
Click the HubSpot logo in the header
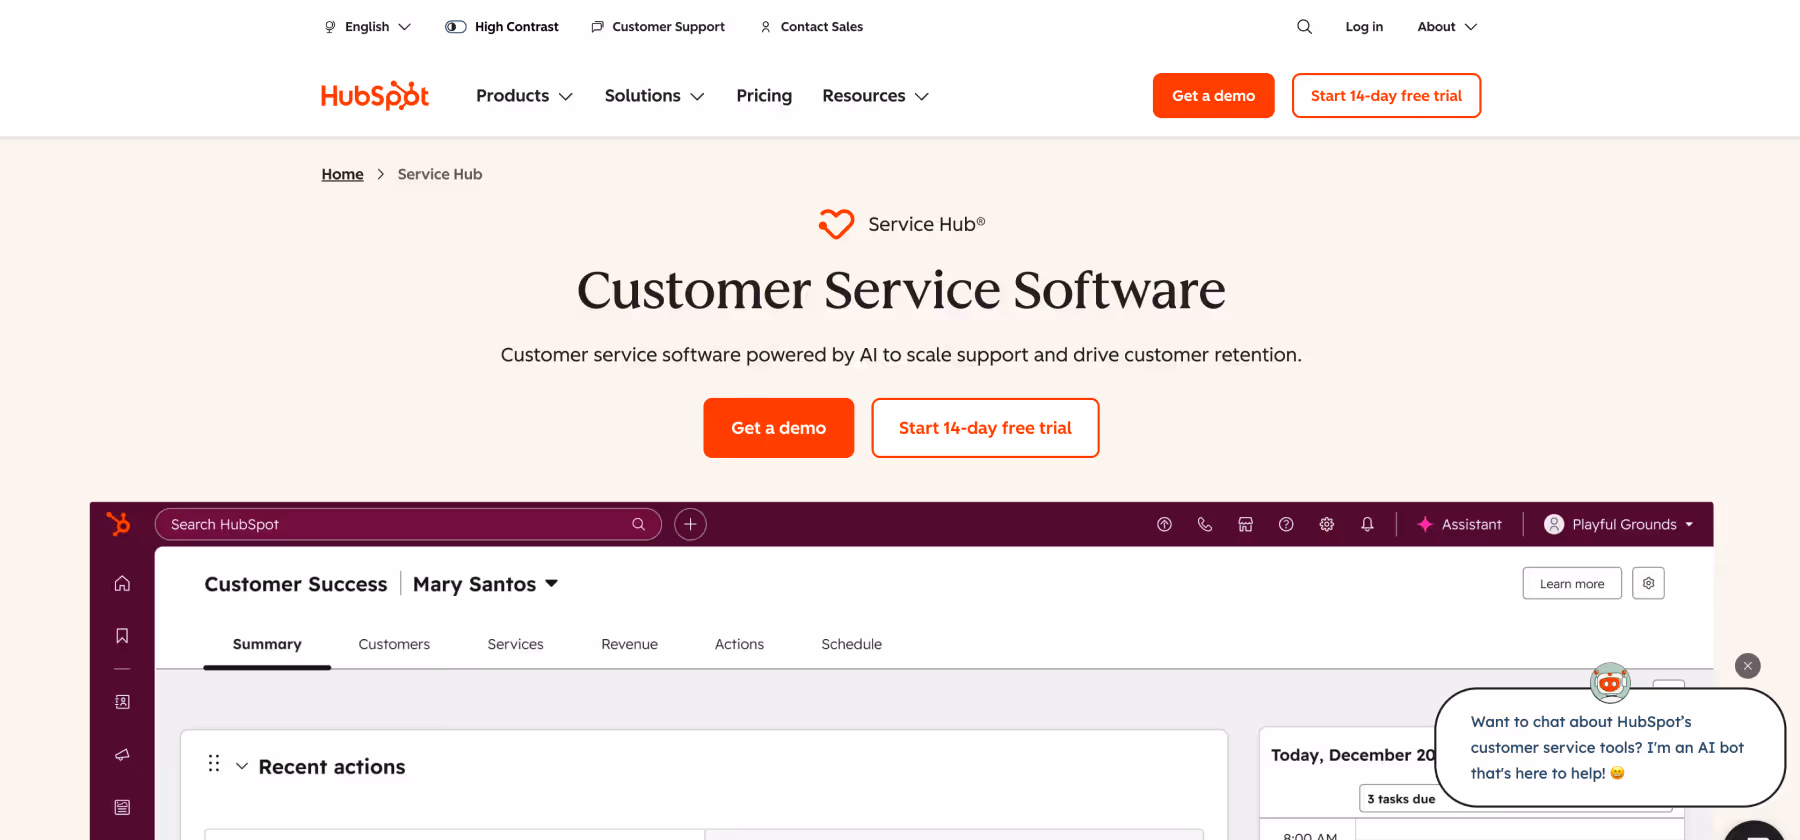(375, 95)
